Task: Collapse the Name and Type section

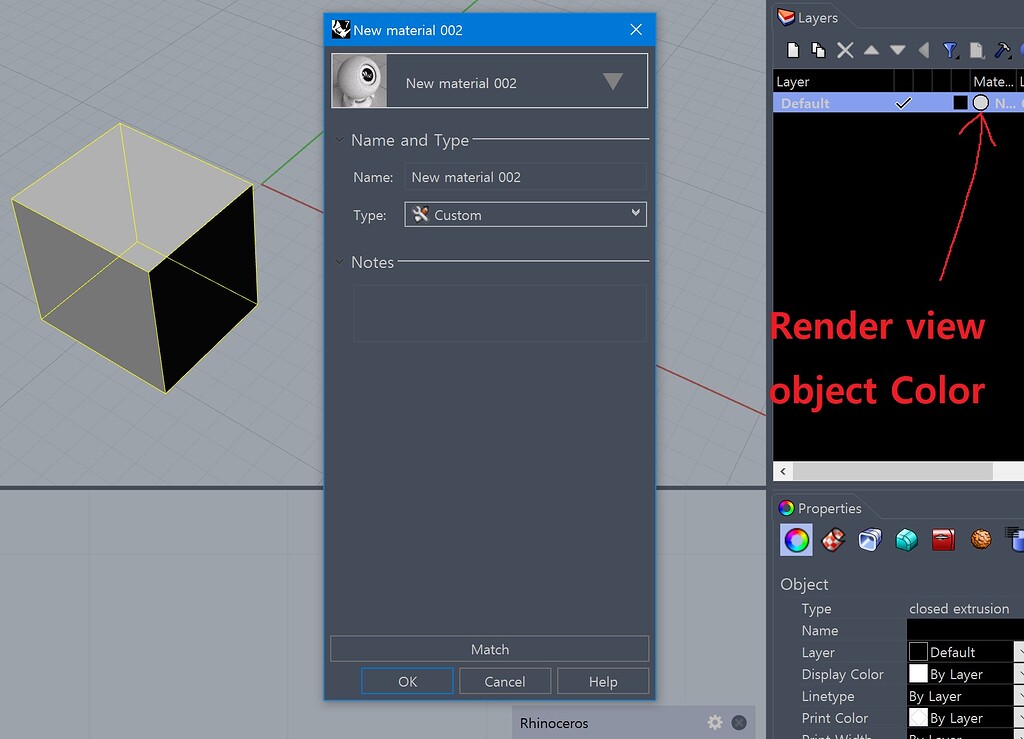Action: pyautogui.click(x=340, y=140)
